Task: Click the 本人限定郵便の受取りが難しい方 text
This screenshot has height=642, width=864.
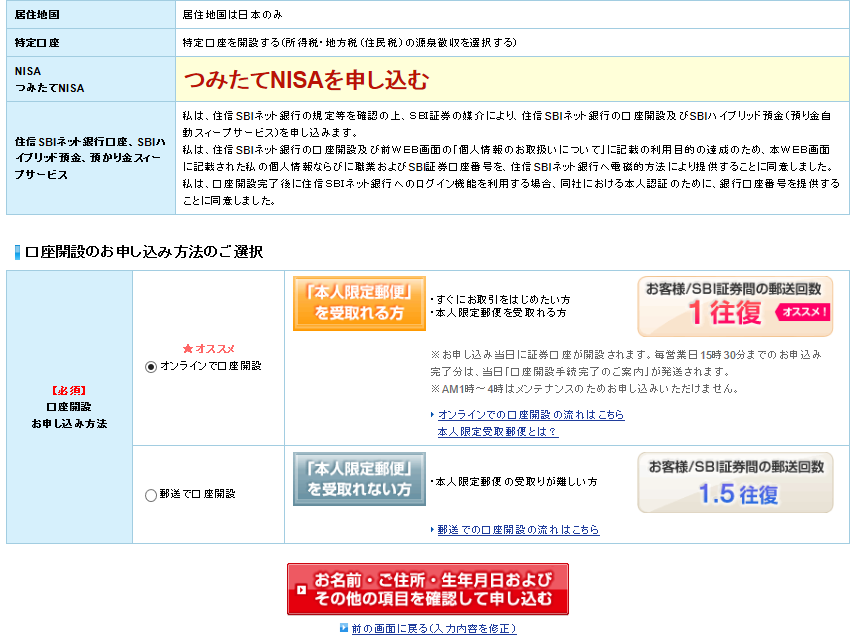Action: point(514,482)
